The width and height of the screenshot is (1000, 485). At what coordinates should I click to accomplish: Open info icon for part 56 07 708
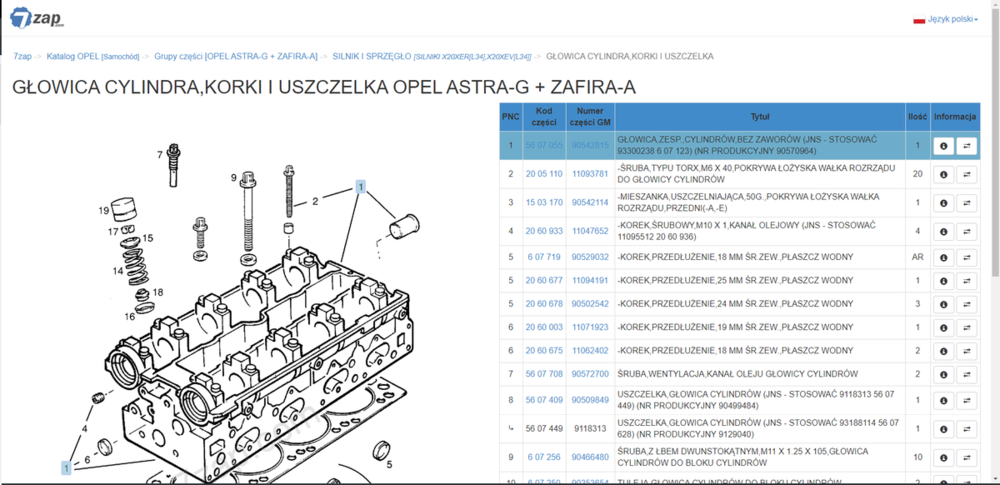click(942, 374)
